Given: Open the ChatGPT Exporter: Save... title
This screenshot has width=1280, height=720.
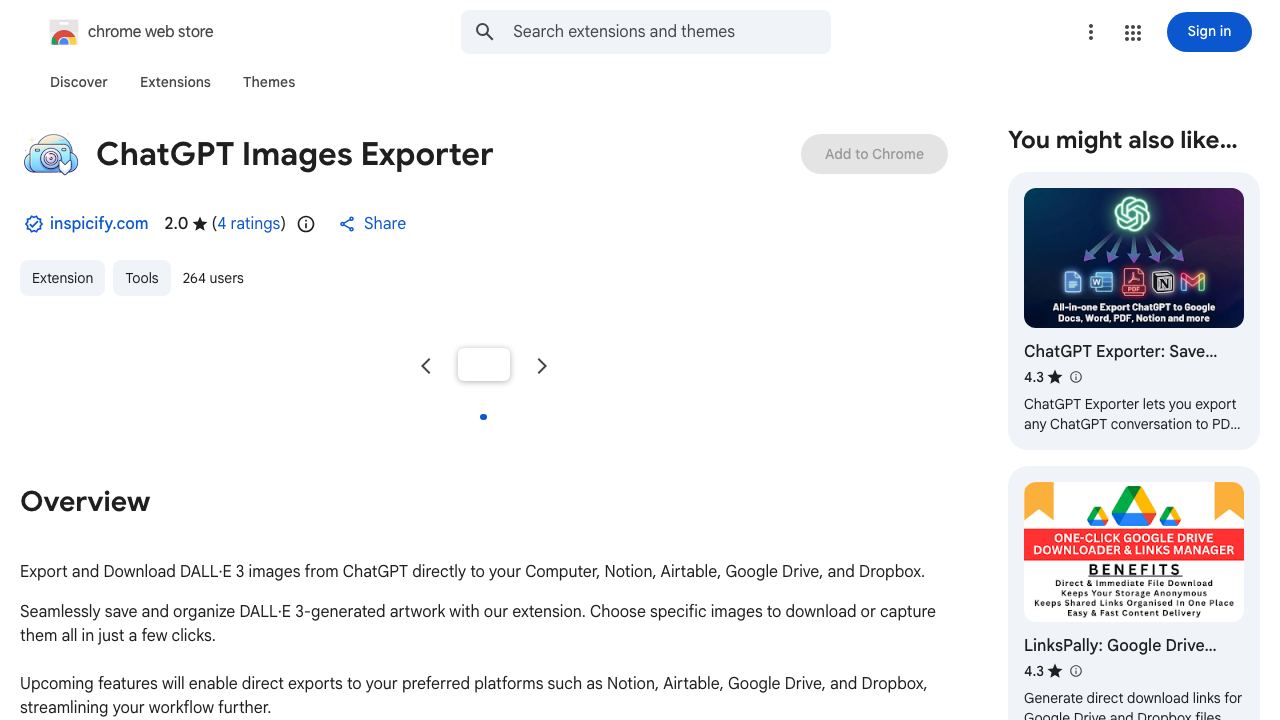Looking at the screenshot, I should [x=1120, y=352].
